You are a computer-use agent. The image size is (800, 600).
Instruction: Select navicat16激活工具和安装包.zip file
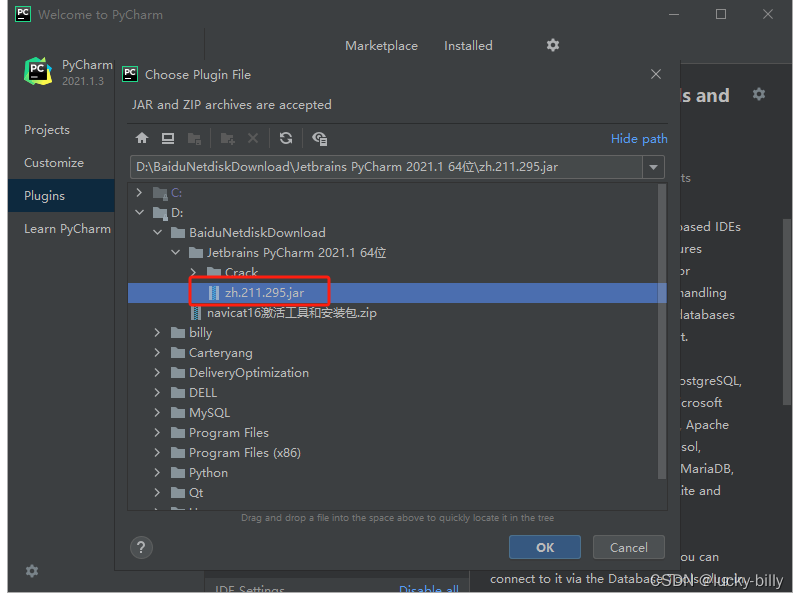pyautogui.click(x=292, y=313)
